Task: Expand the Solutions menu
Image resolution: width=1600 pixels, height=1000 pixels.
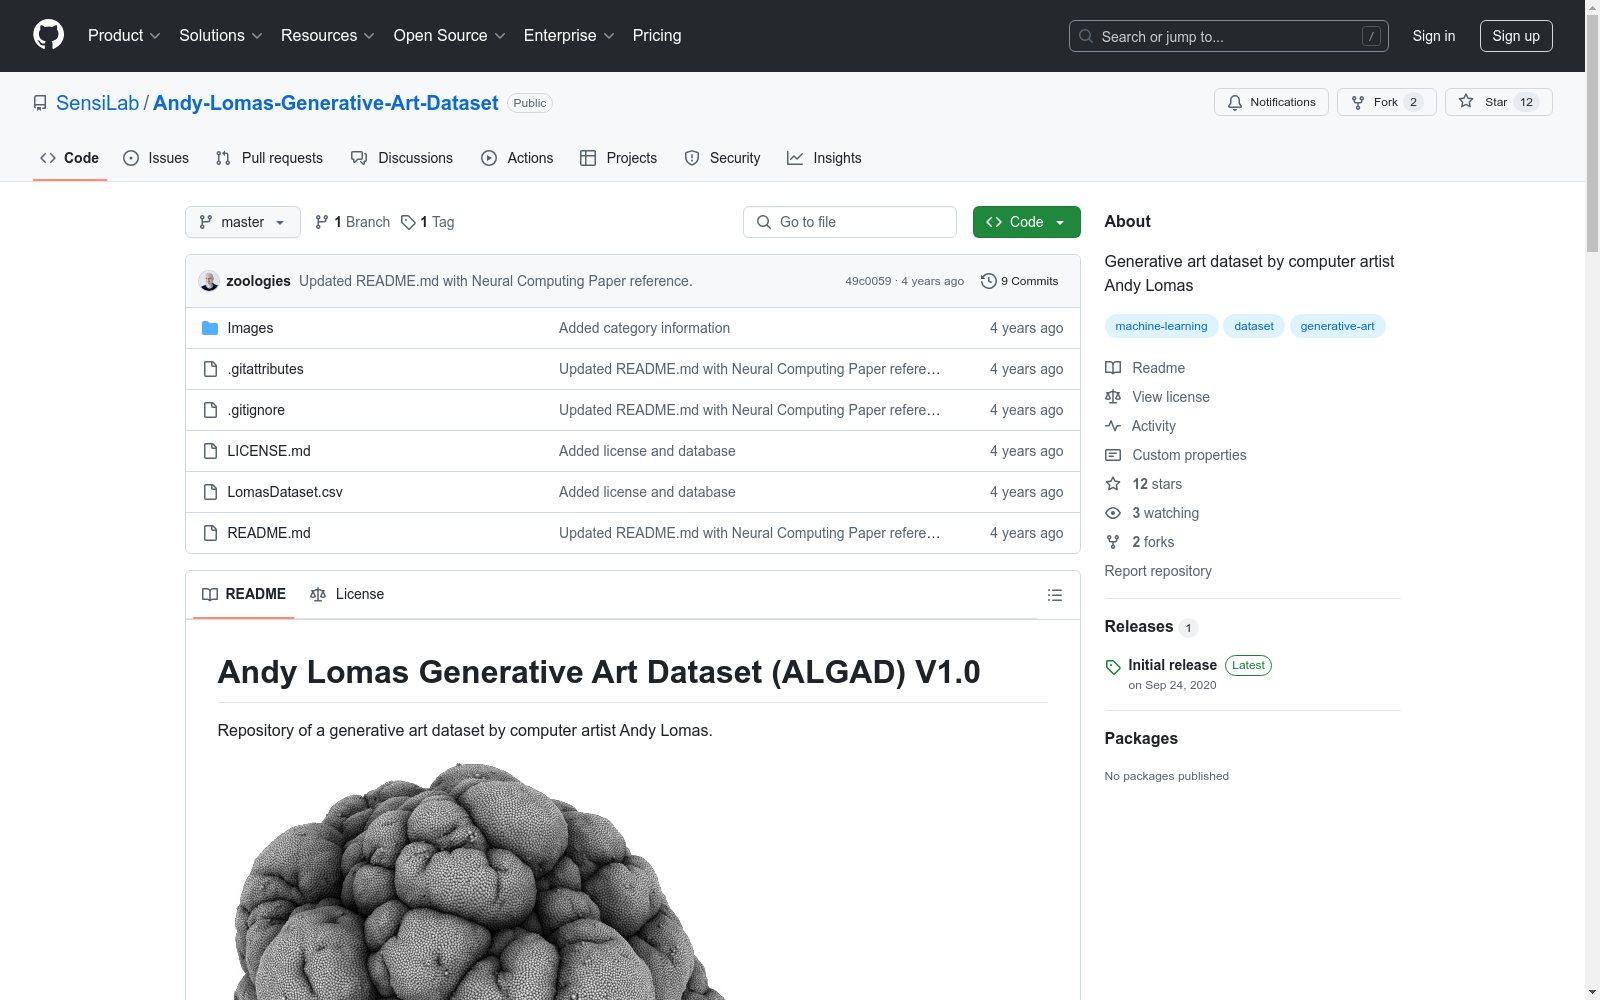Action: tap(221, 35)
